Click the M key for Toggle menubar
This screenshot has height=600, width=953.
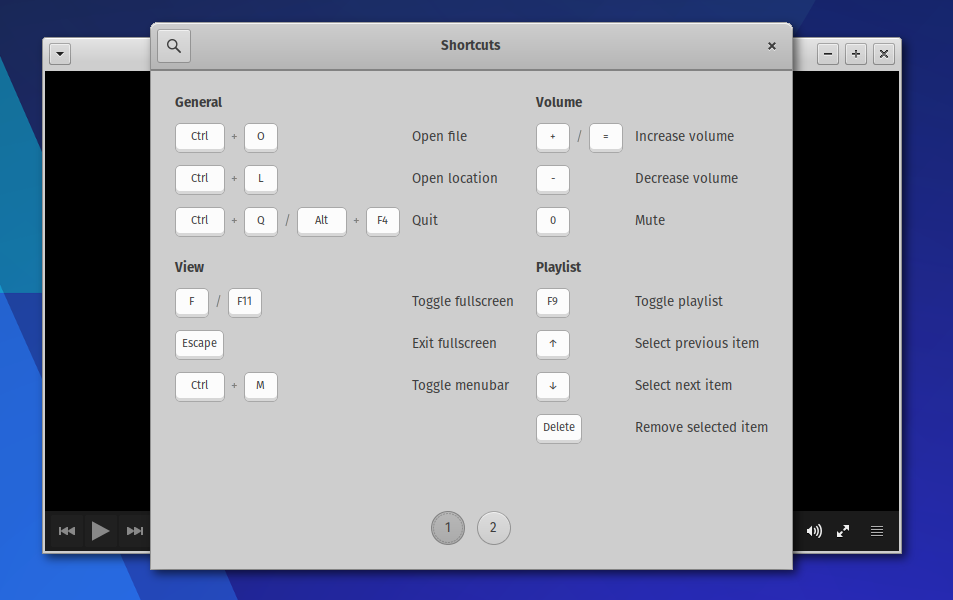(260, 386)
